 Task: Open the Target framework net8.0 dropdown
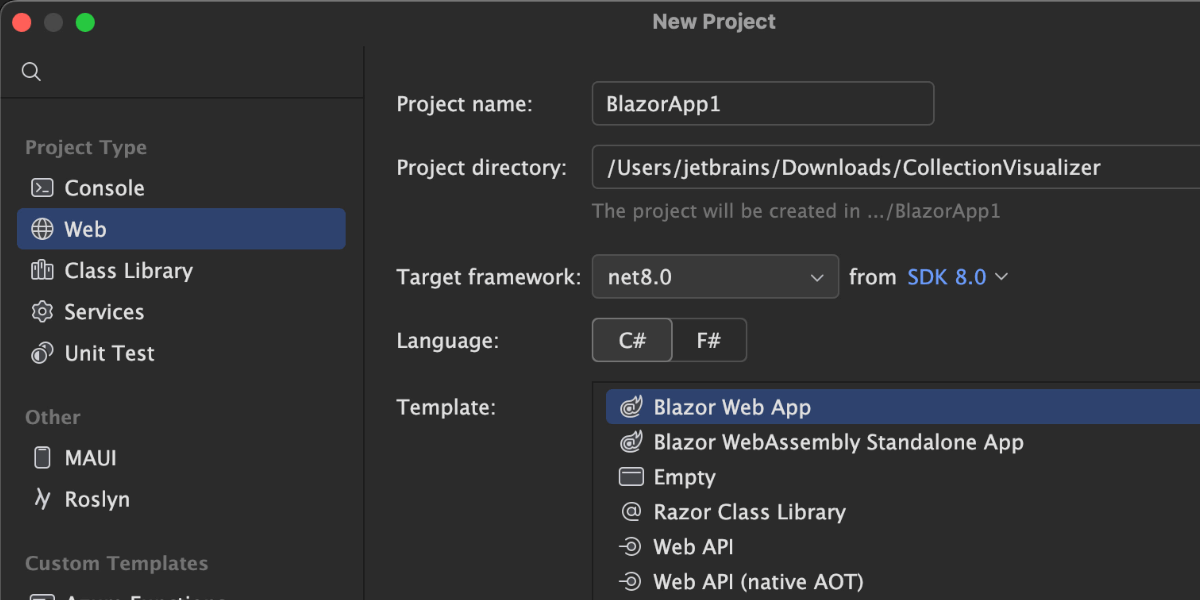pyautogui.click(x=715, y=277)
